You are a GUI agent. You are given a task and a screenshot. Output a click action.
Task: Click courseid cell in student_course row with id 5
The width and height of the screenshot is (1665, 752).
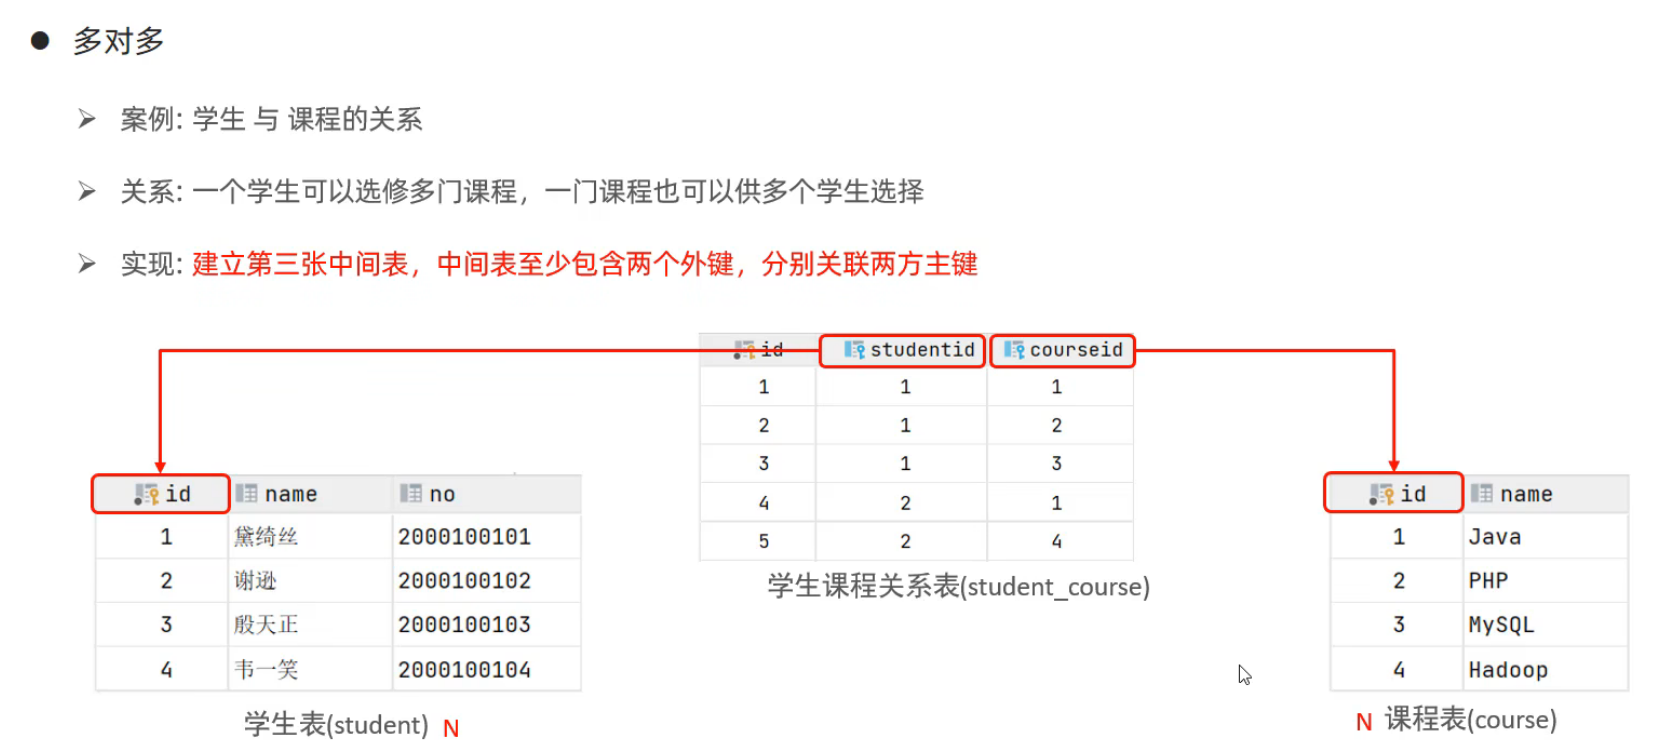1060,541
